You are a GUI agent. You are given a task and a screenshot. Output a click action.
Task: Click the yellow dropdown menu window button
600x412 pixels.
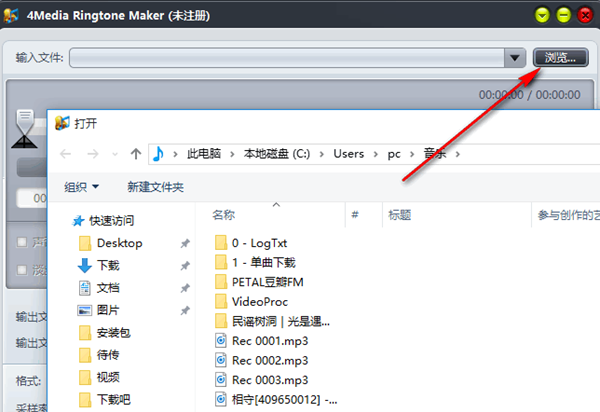(x=542, y=15)
